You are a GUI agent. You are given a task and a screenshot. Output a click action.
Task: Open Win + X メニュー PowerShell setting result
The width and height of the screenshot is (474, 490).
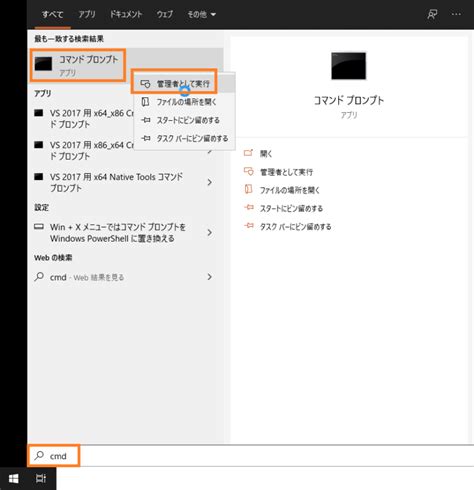point(125,233)
